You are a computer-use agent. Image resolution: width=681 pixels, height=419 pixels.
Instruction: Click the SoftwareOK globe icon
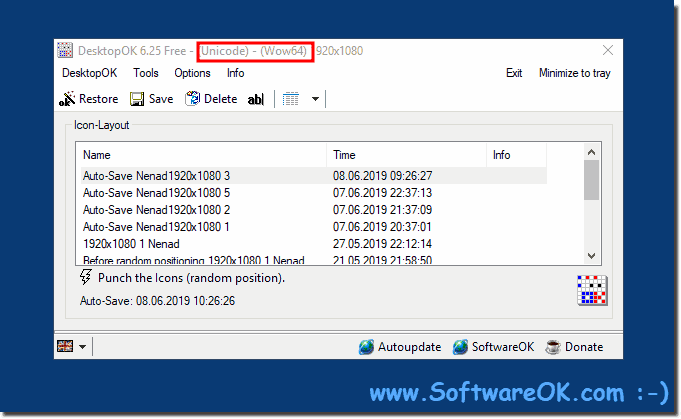coord(460,346)
